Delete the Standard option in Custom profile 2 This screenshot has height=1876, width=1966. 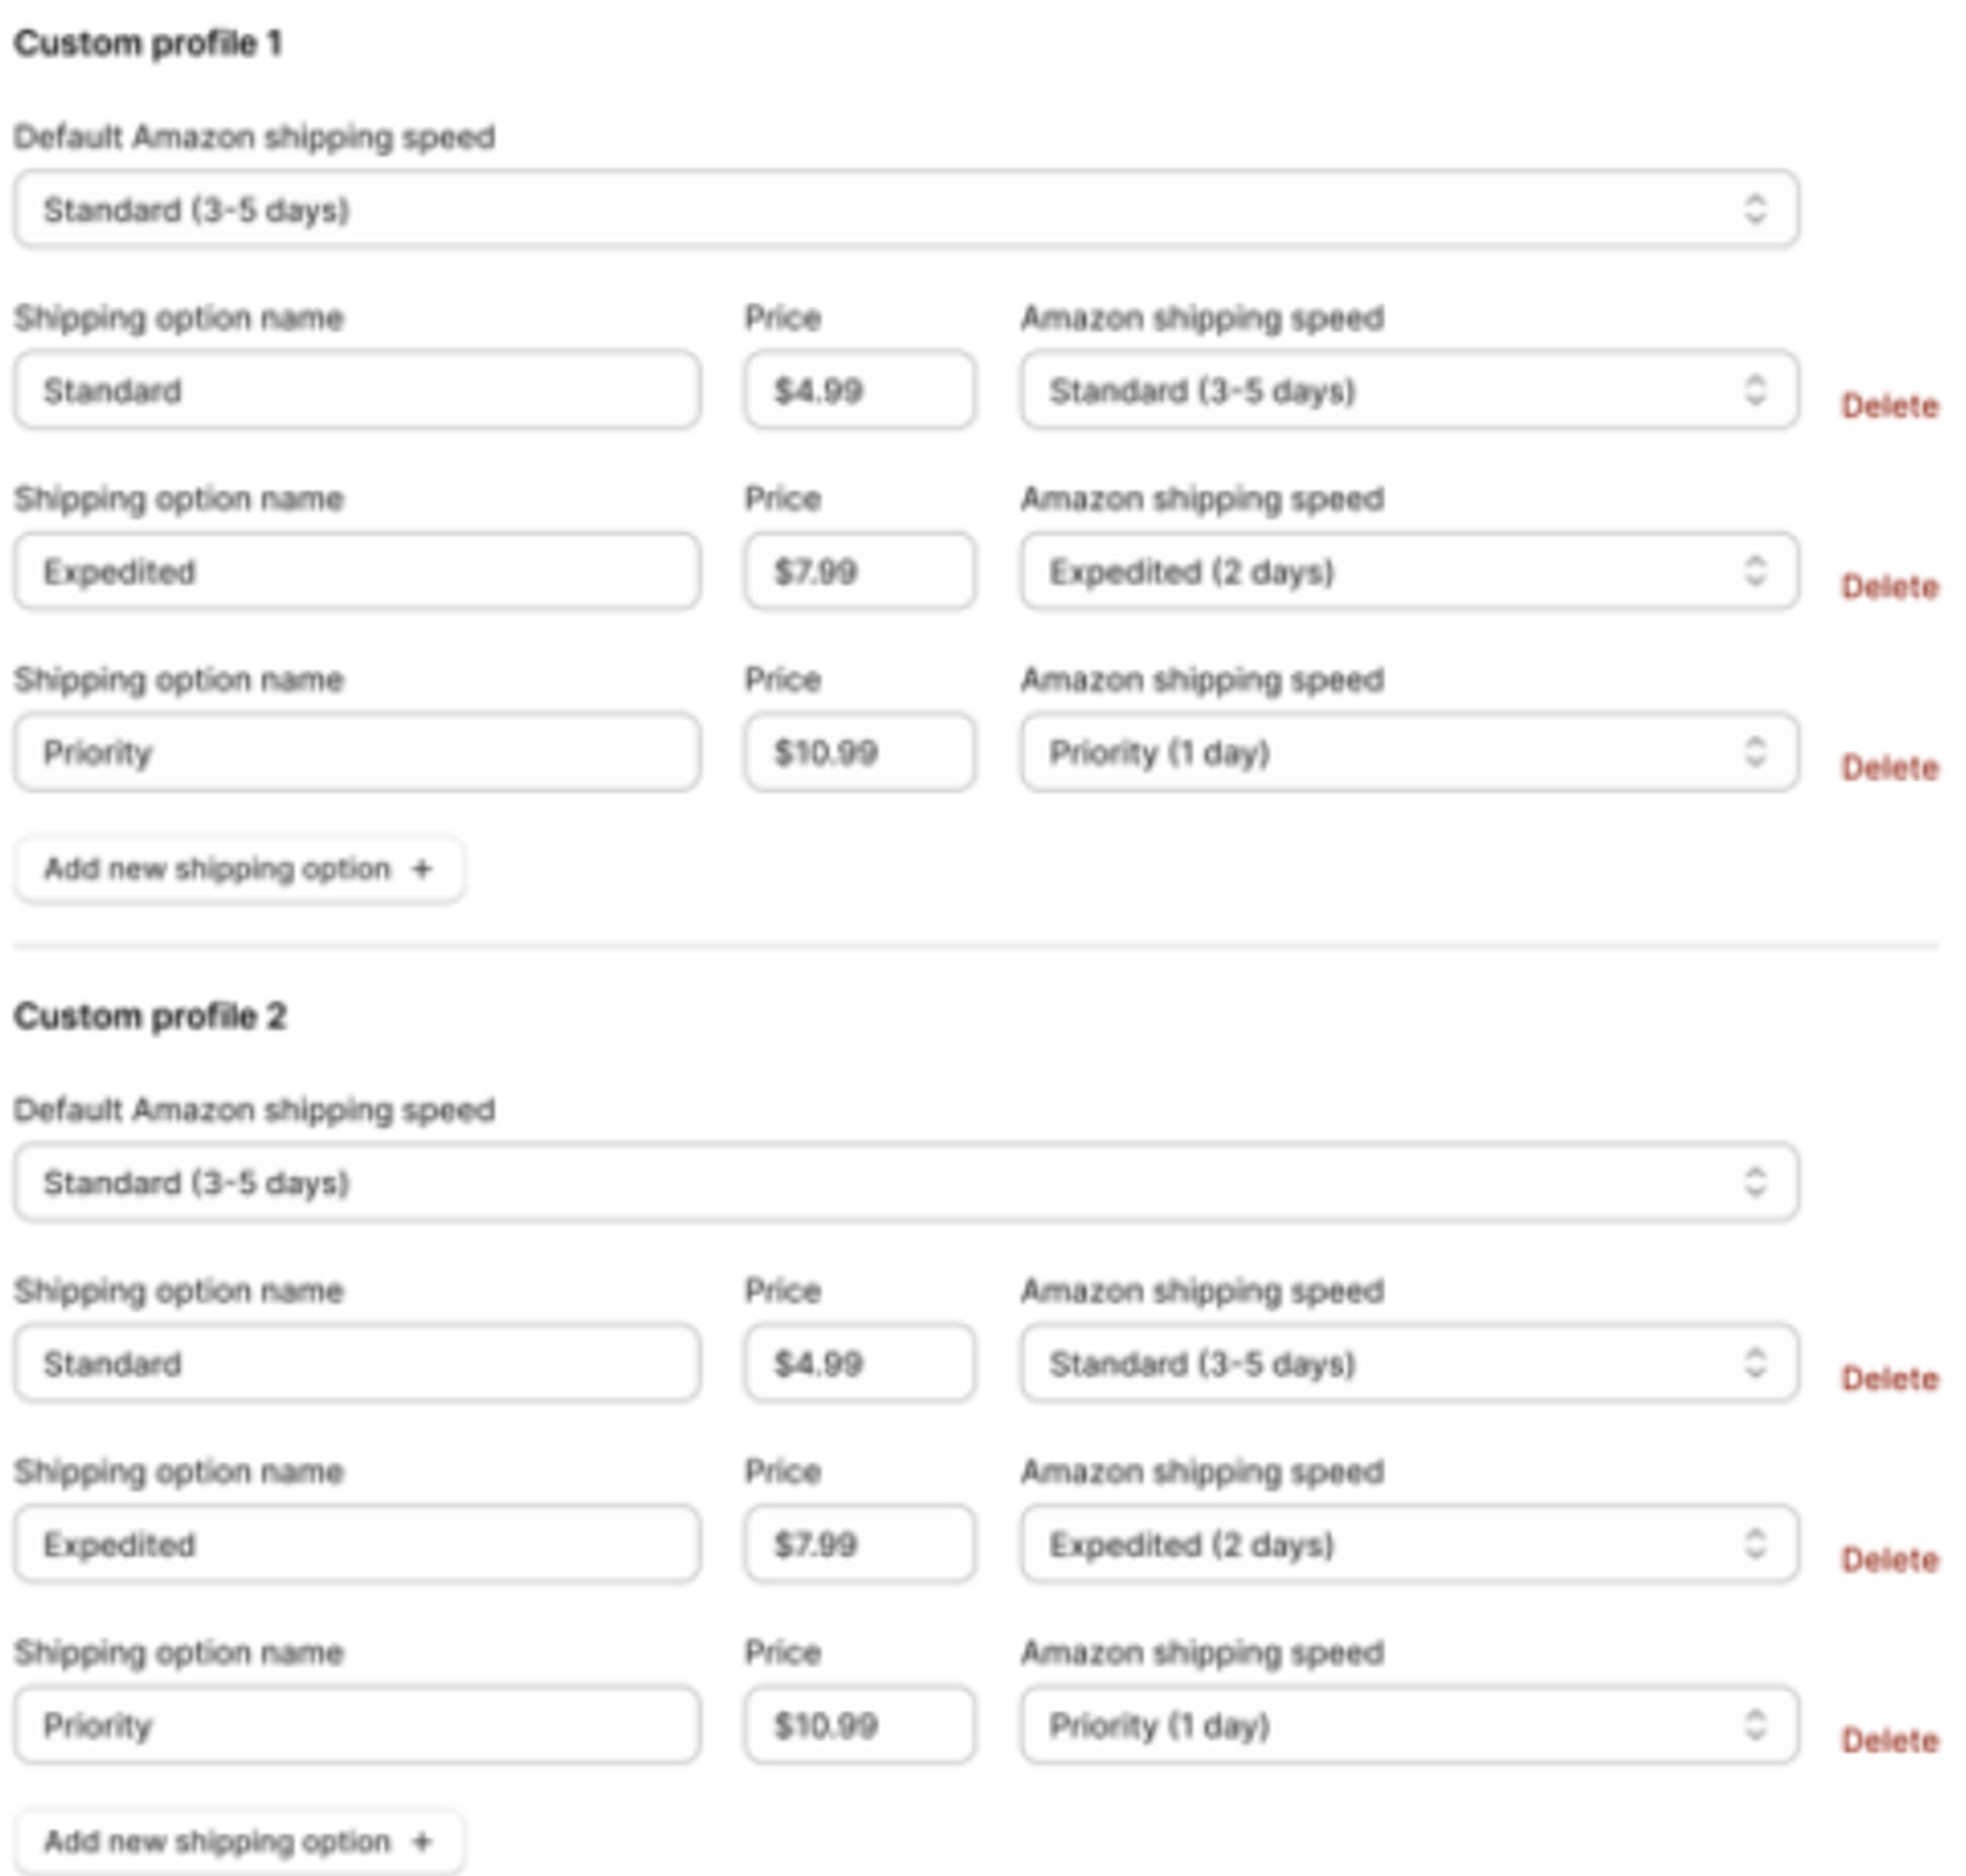(1889, 1378)
